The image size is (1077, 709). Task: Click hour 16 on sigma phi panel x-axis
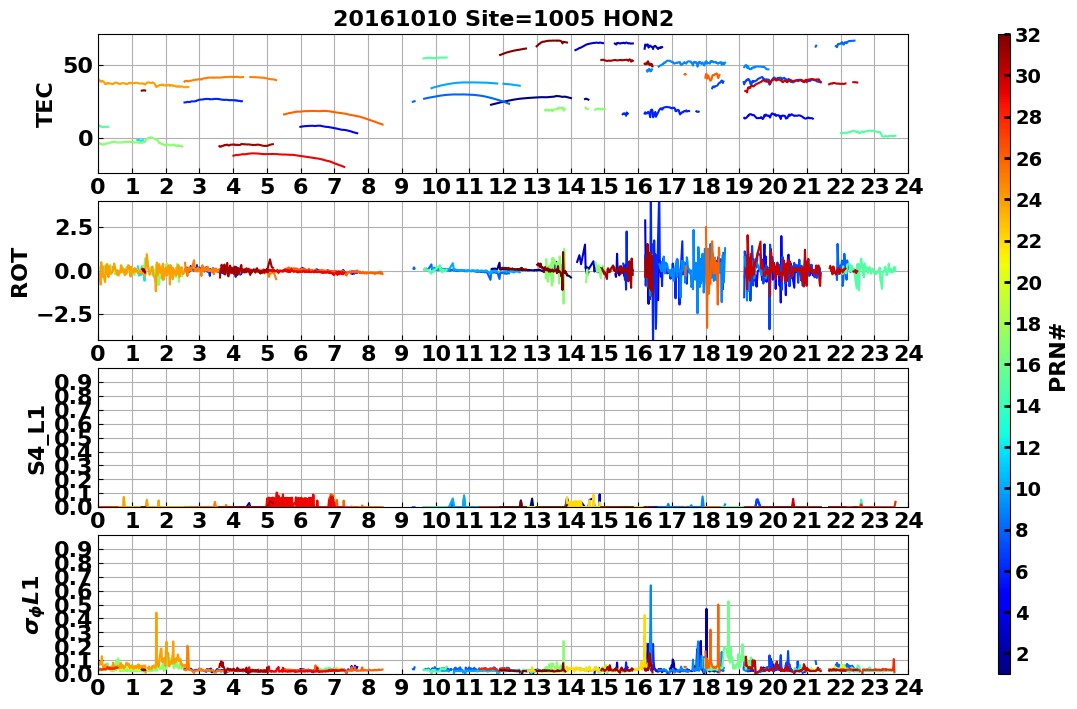click(639, 686)
